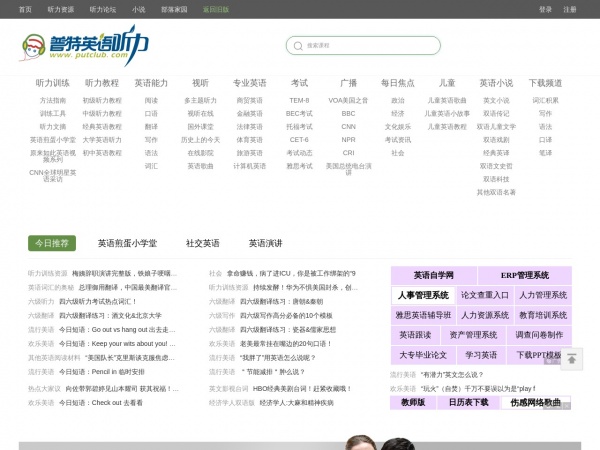Switch to the 社交英语 tab

coord(202,243)
